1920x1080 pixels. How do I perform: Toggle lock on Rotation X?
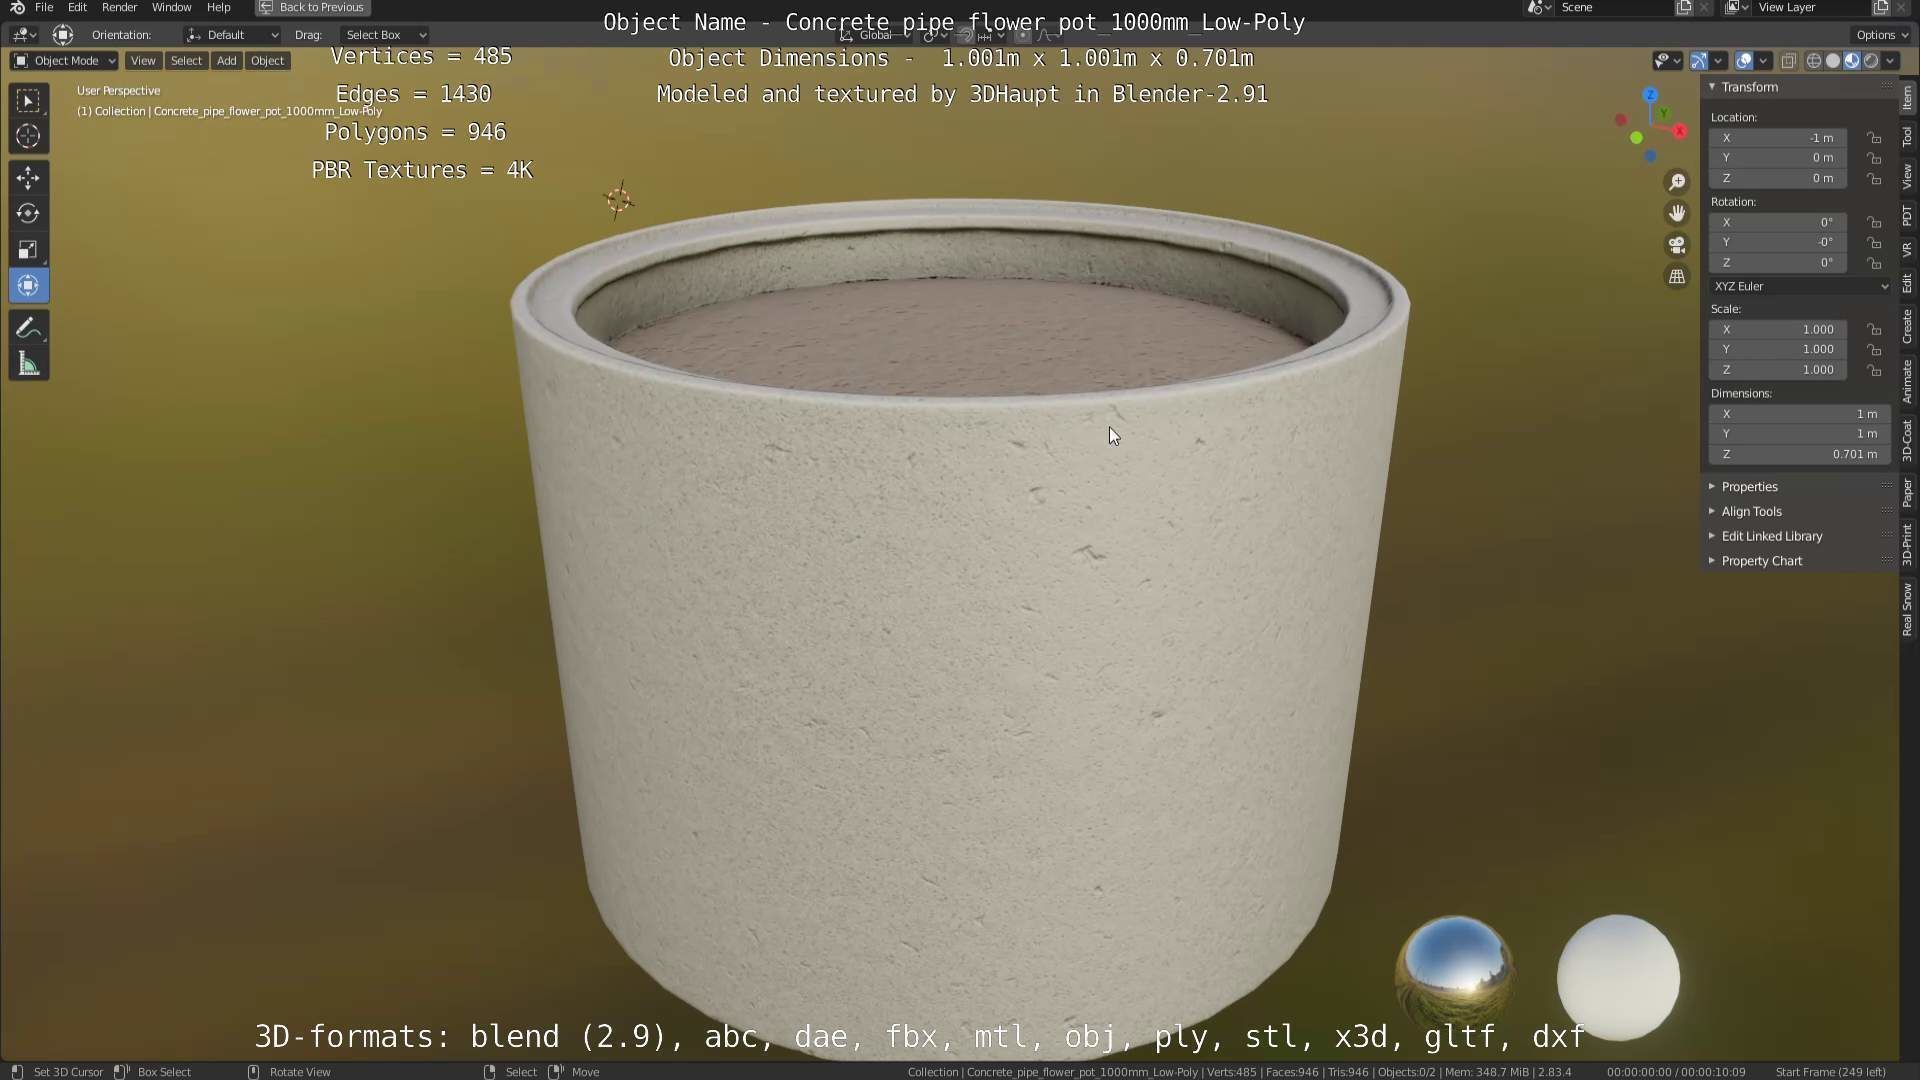(1875, 222)
